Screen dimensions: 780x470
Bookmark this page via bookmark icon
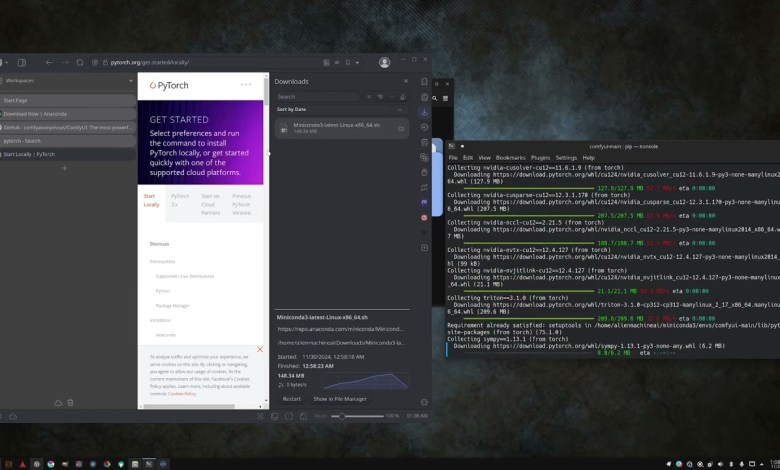click(348, 63)
